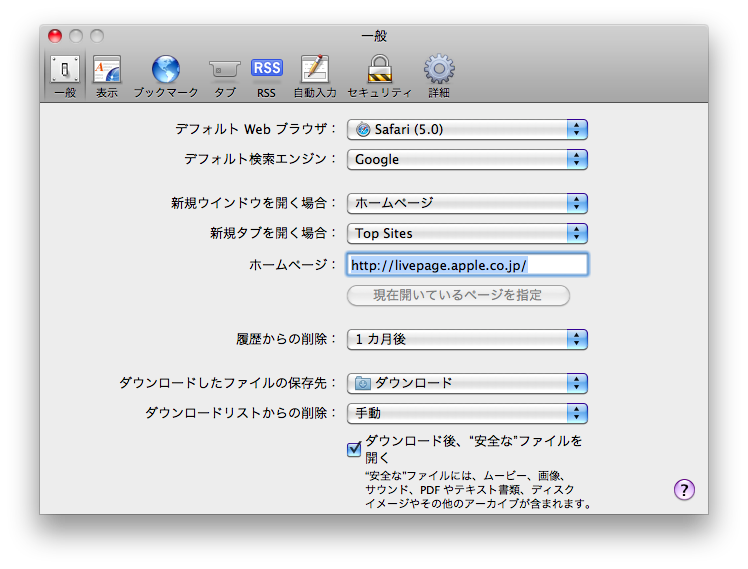Open the 一般 (General) preferences pane
Viewport: 748px width, 569px height.
point(65,76)
